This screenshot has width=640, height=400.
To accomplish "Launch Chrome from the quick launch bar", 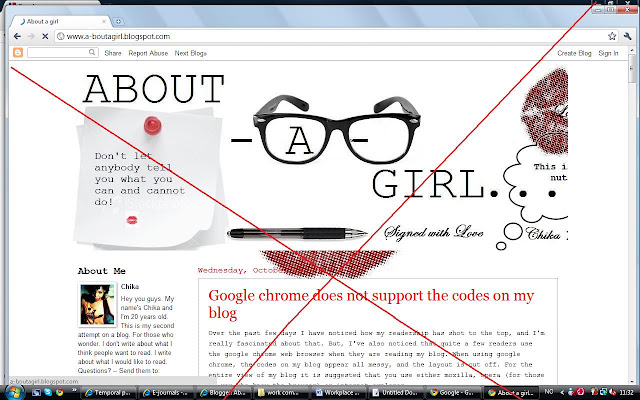I will point(60,393).
